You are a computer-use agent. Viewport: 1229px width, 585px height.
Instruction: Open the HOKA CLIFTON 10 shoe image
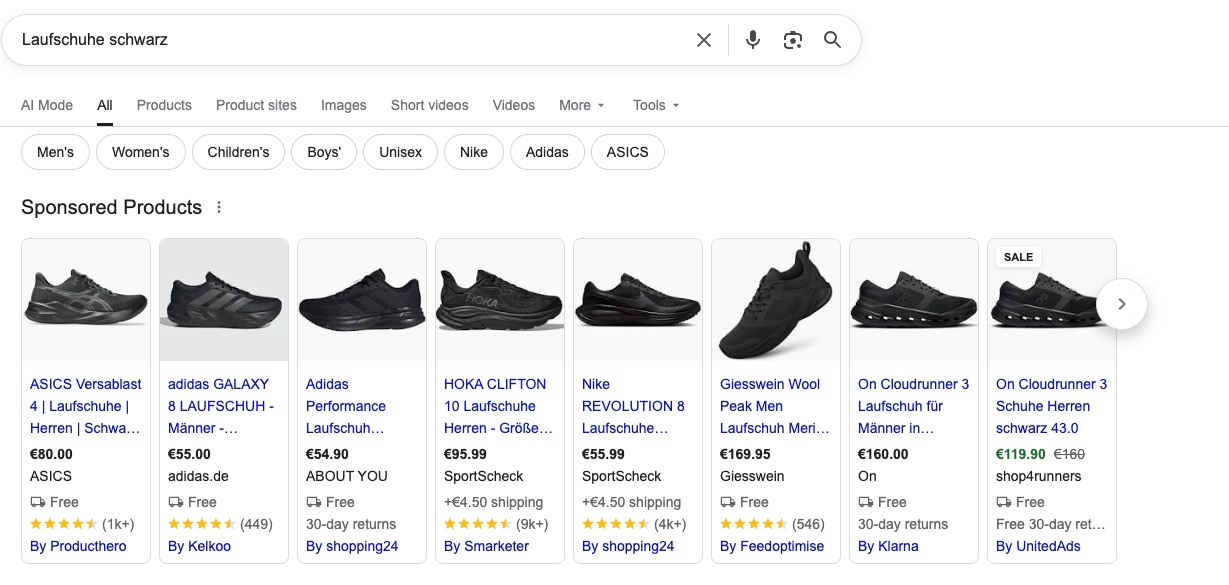[x=500, y=300]
